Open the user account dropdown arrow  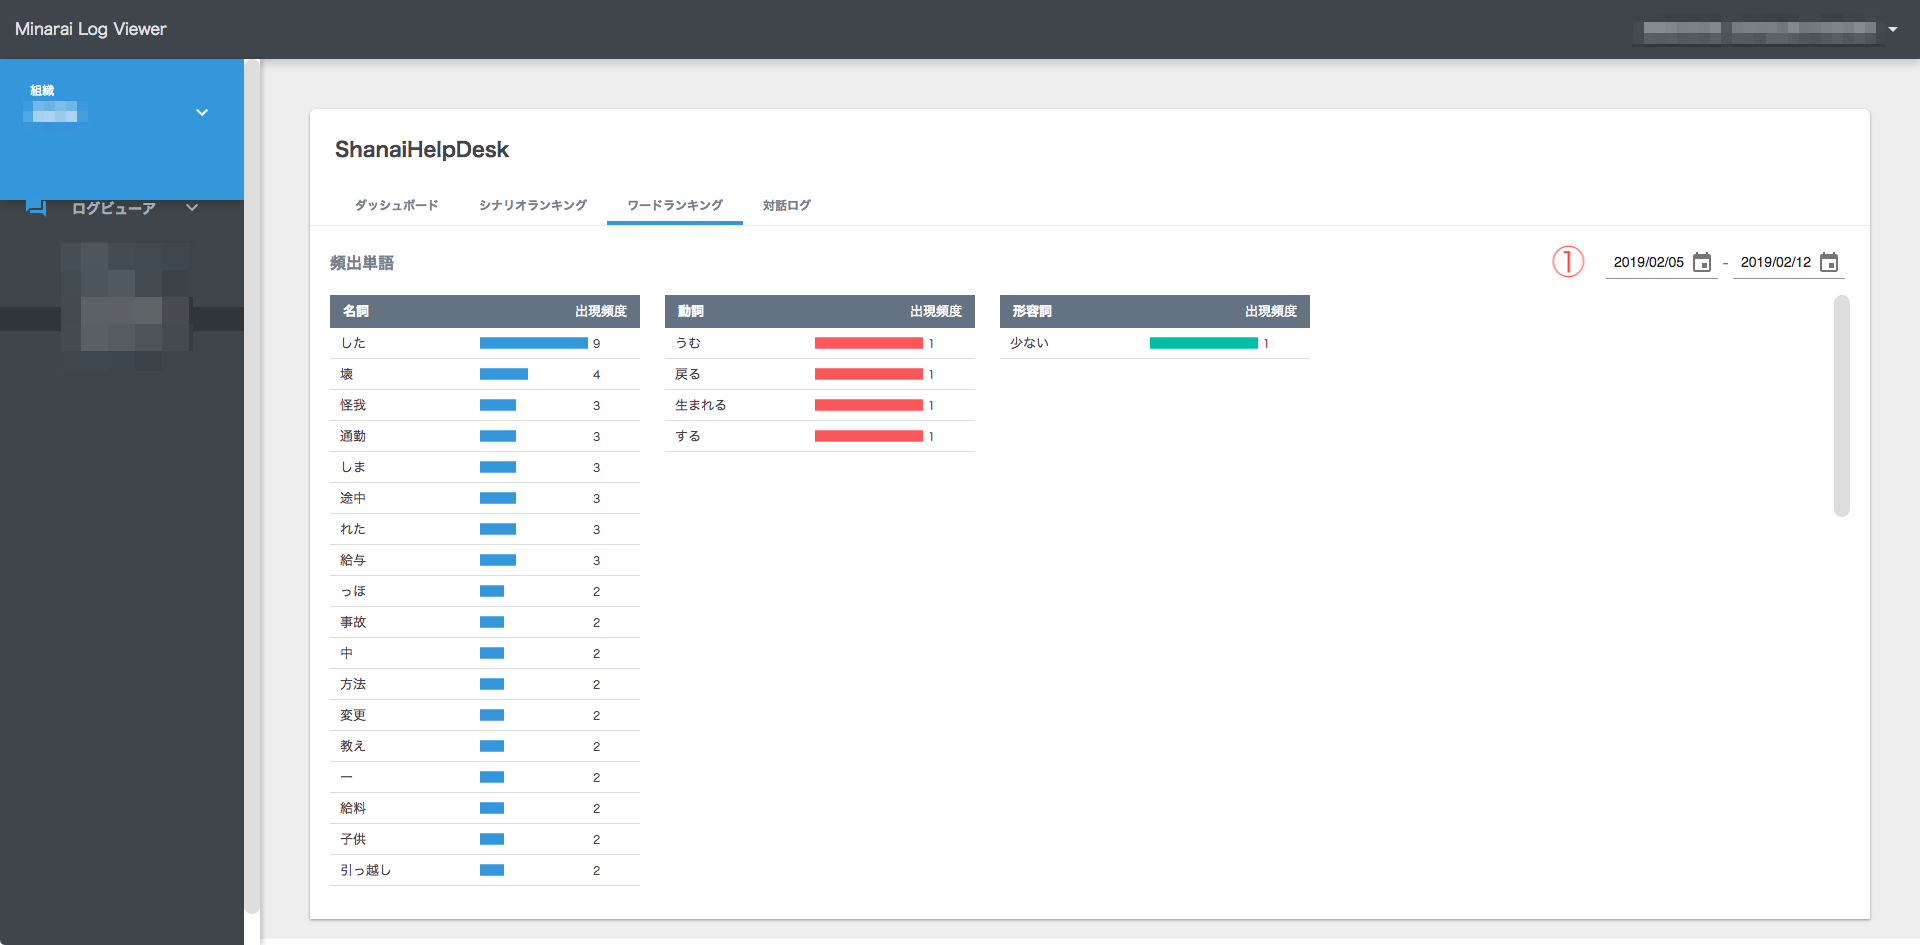click(x=1893, y=29)
